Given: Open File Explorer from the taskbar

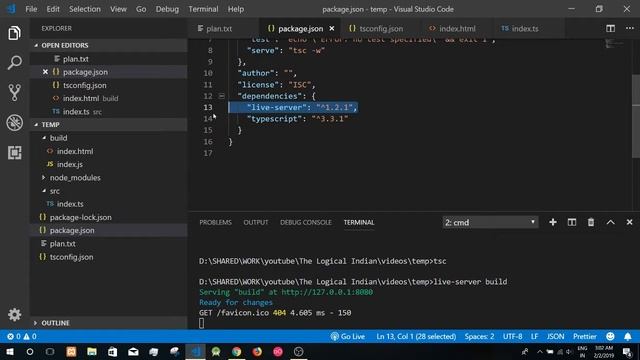Looking at the screenshot, I should click(x=92, y=351).
